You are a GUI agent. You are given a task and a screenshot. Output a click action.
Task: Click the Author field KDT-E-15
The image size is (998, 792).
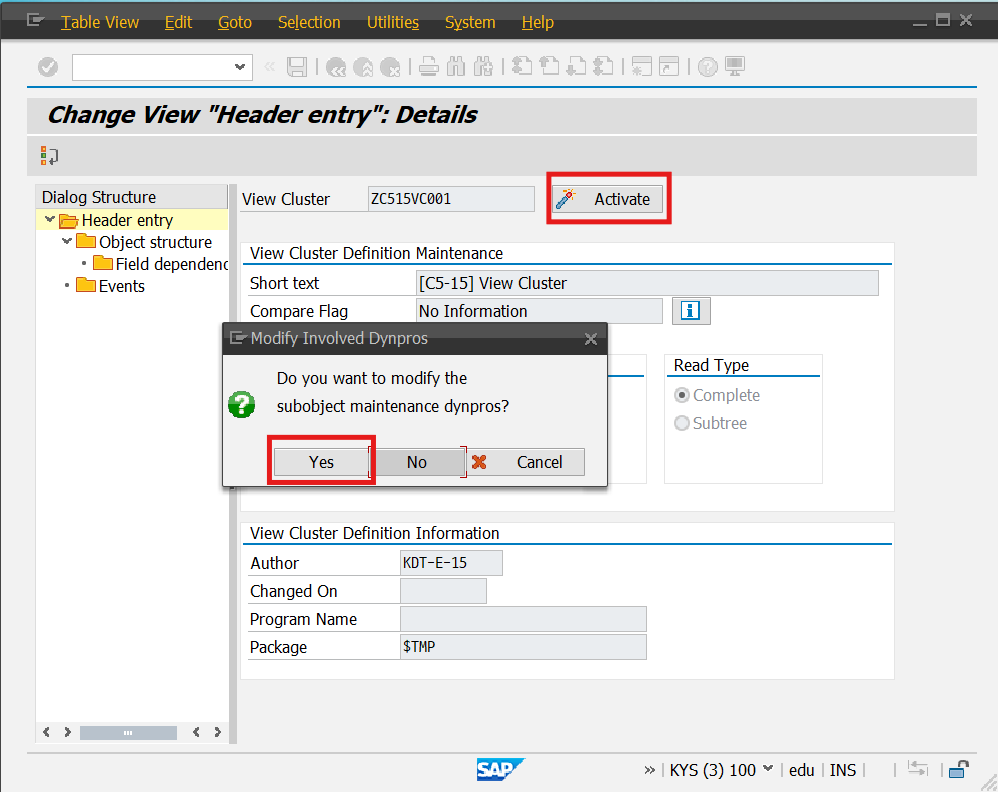451,563
